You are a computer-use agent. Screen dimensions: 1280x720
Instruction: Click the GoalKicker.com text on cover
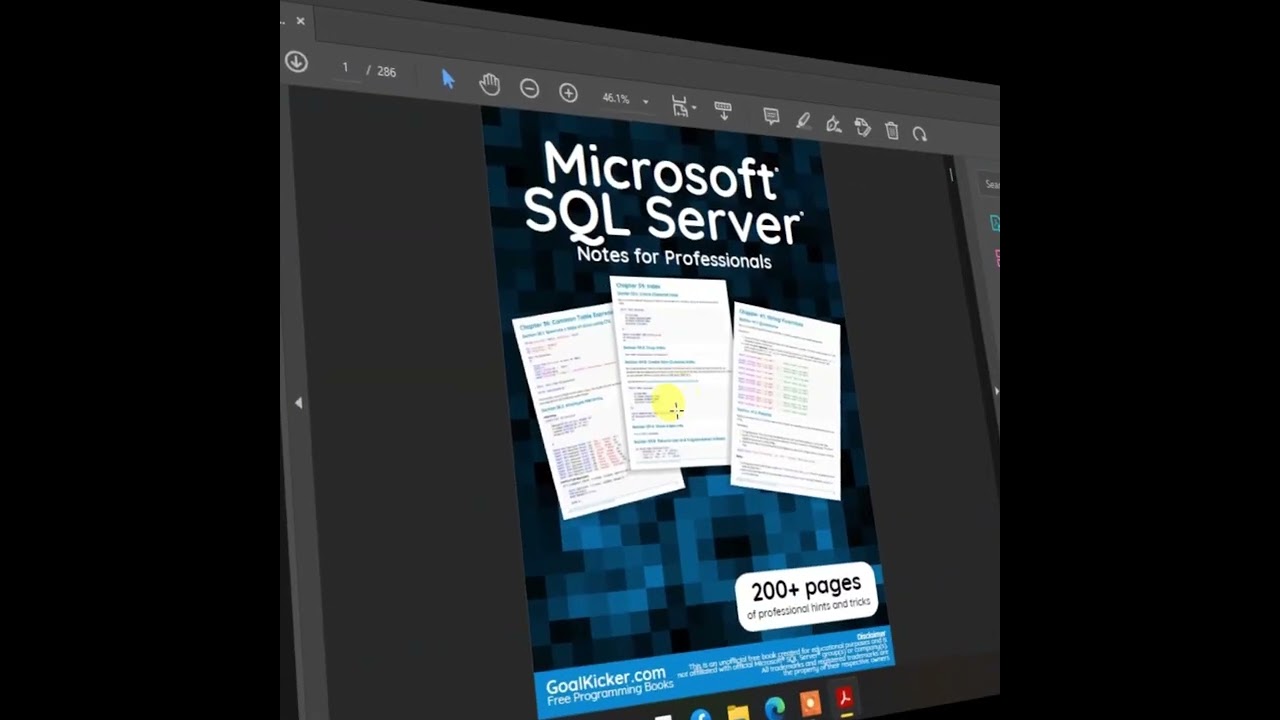tap(604, 682)
